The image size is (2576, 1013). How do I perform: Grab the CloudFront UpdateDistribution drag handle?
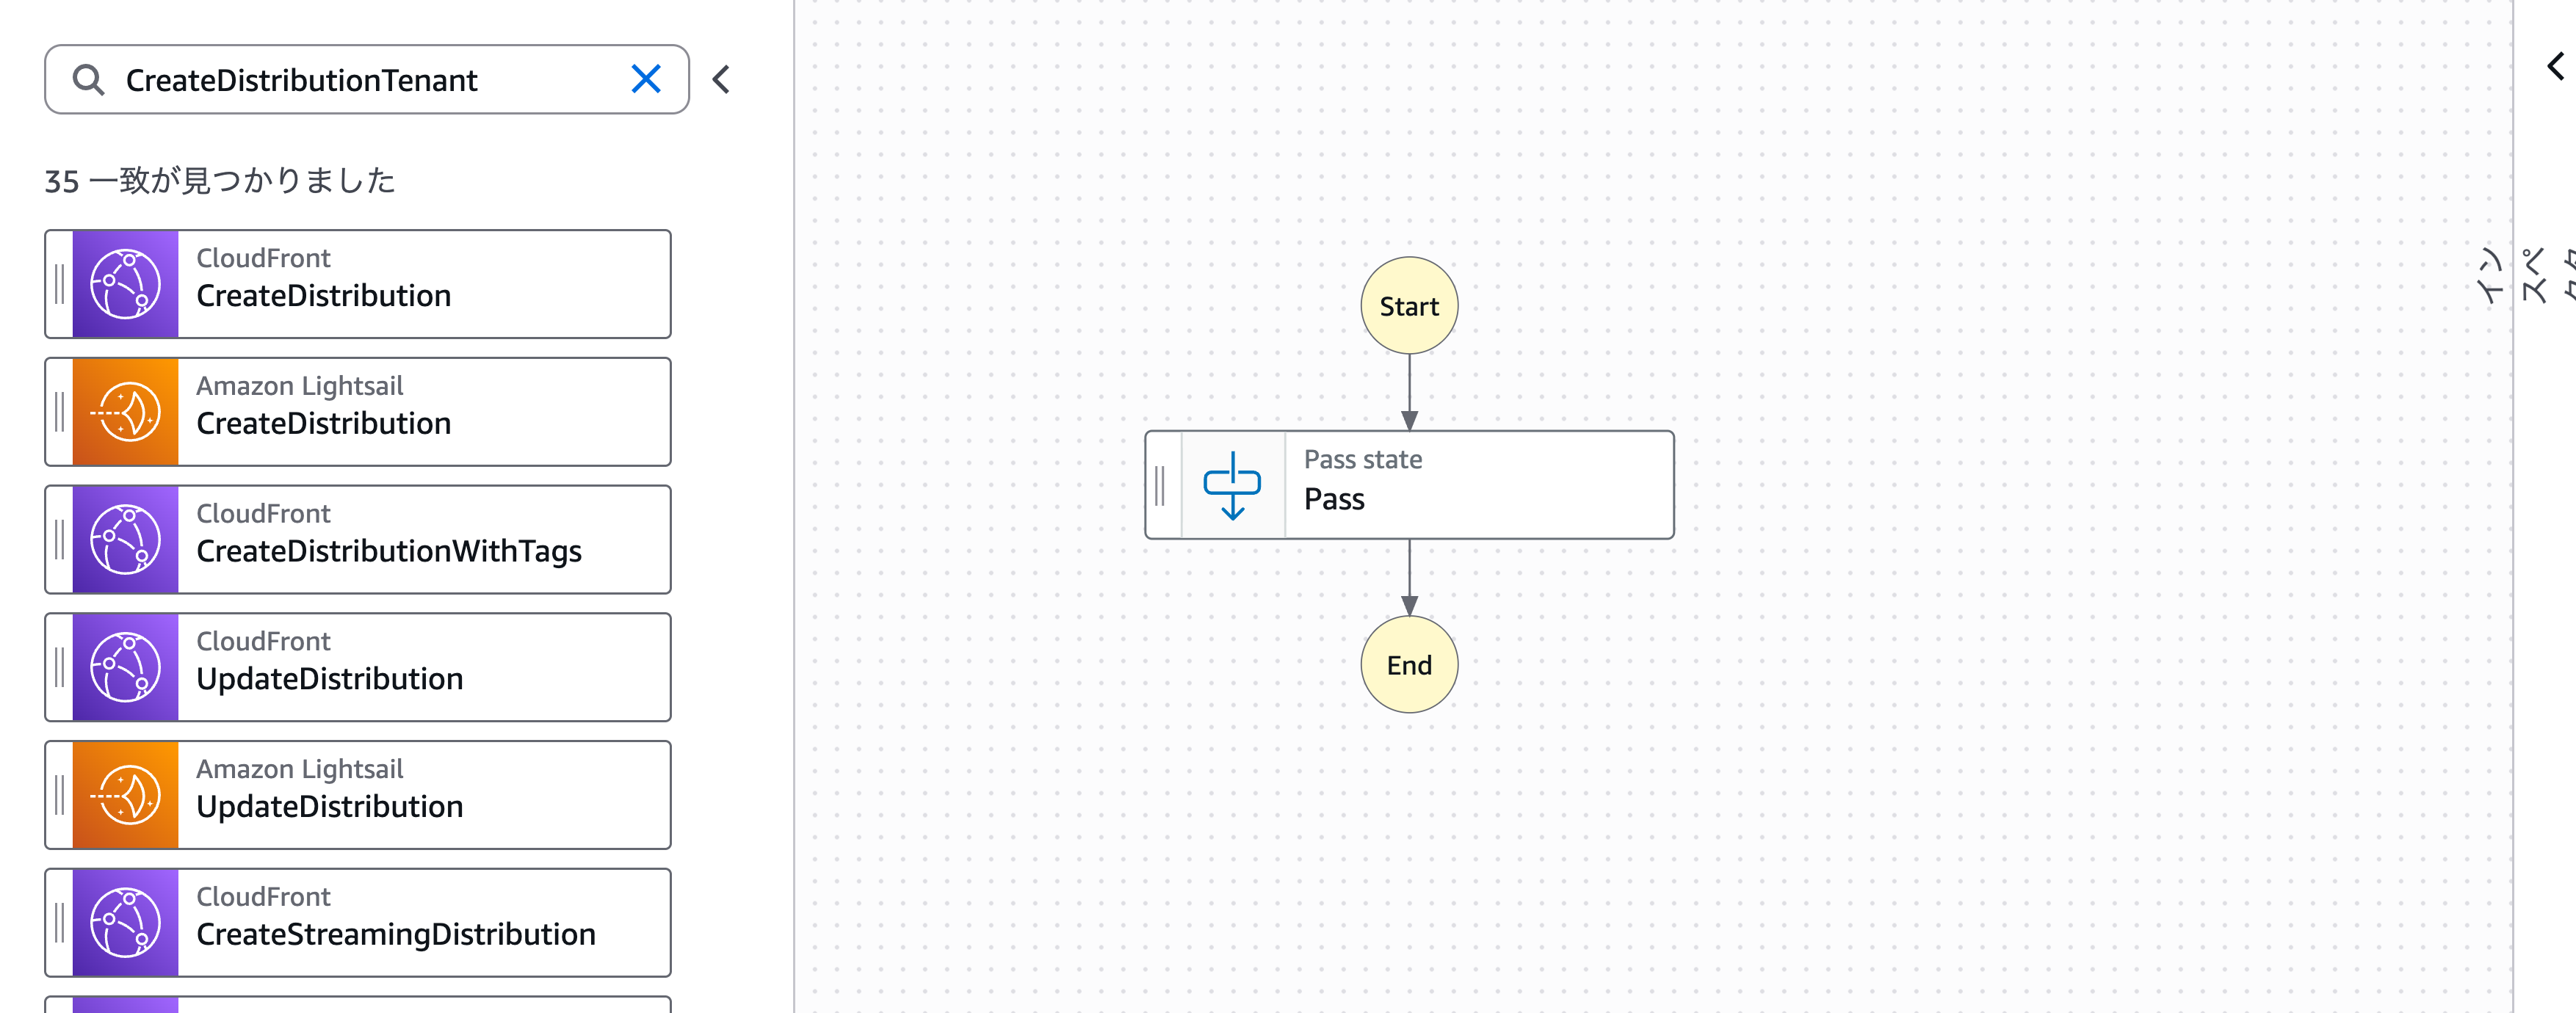(x=59, y=668)
